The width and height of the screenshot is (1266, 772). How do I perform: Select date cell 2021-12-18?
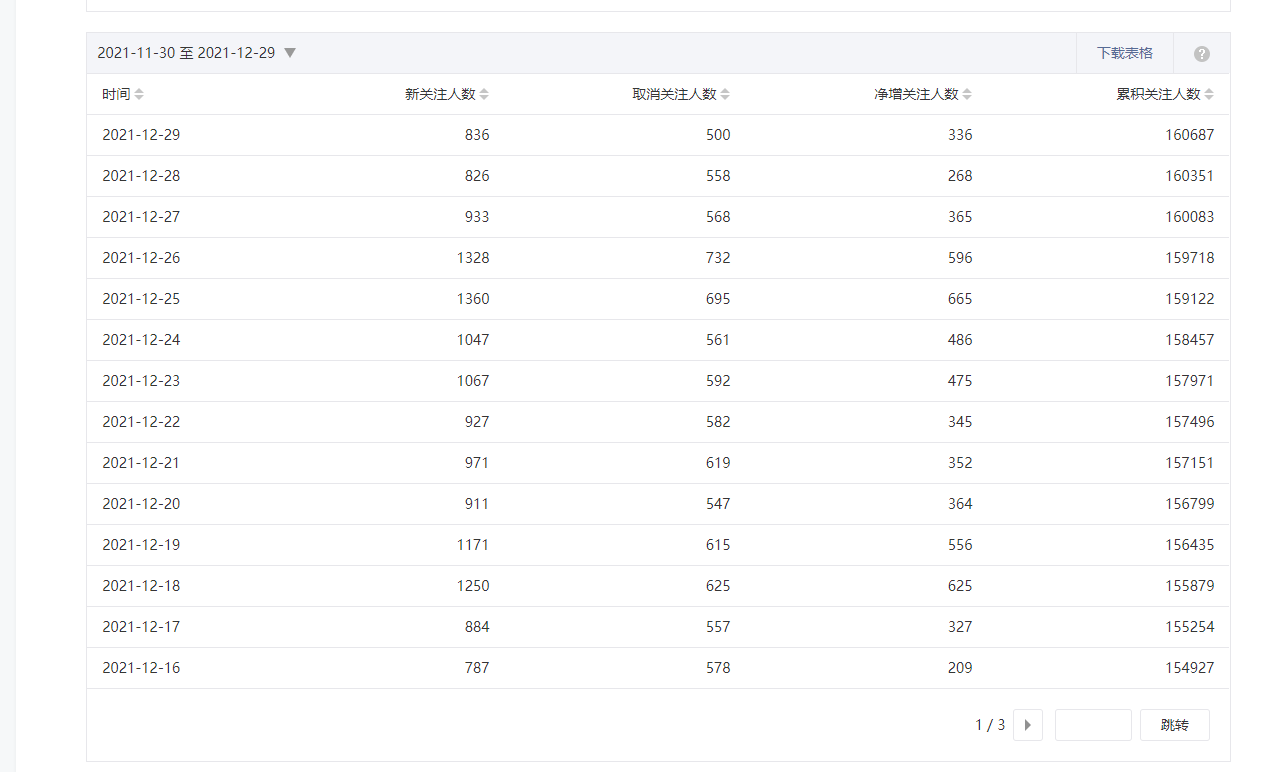(x=141, y=586)
